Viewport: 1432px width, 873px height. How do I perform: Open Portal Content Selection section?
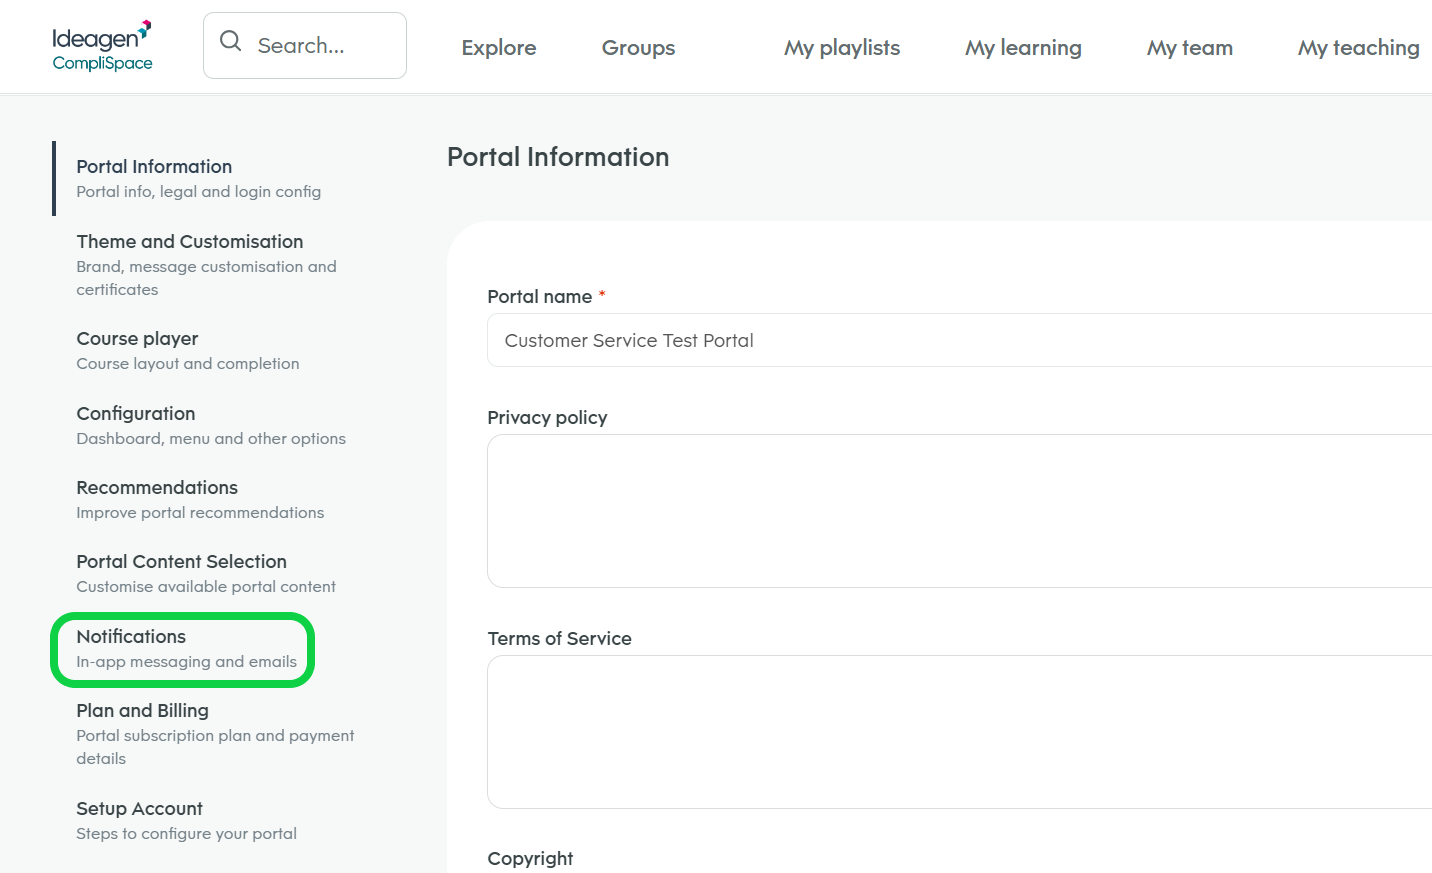(x=206, y=573)
